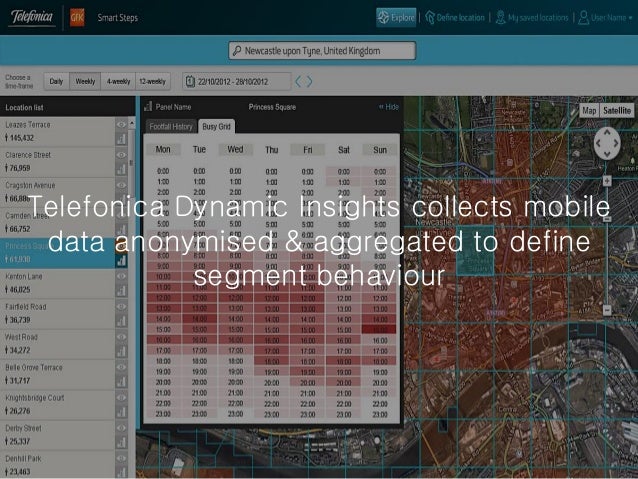This screenshot has width=638, height=479.
Task: Click location list scroll-up arrow
Action: click(x=131, y=122)
